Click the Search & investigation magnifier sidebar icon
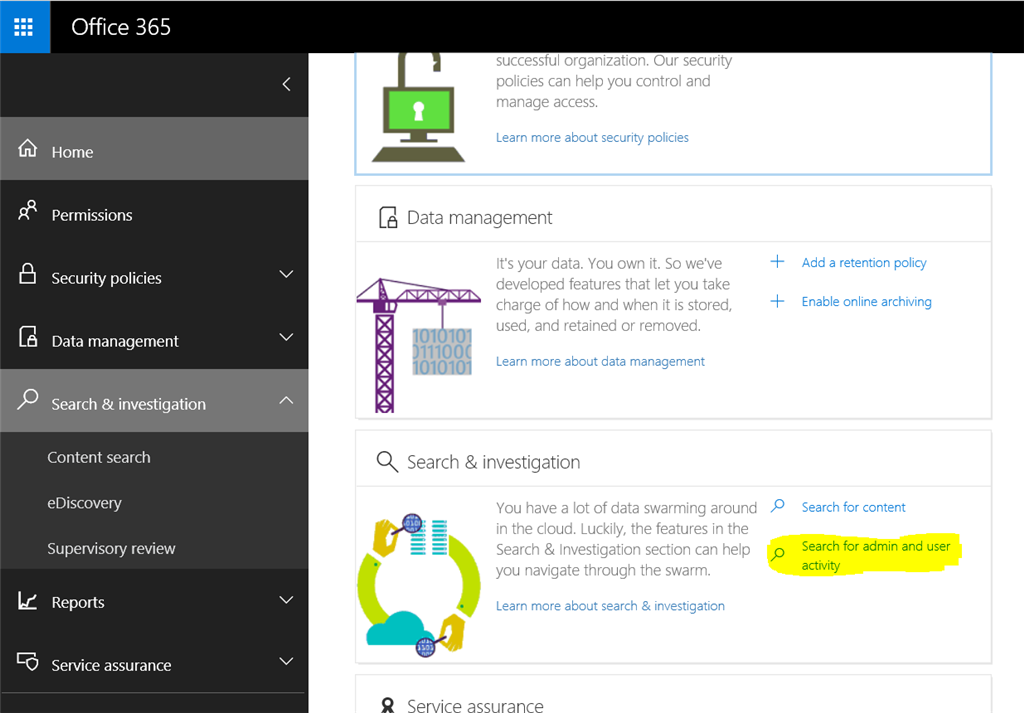 coord(27,399)
